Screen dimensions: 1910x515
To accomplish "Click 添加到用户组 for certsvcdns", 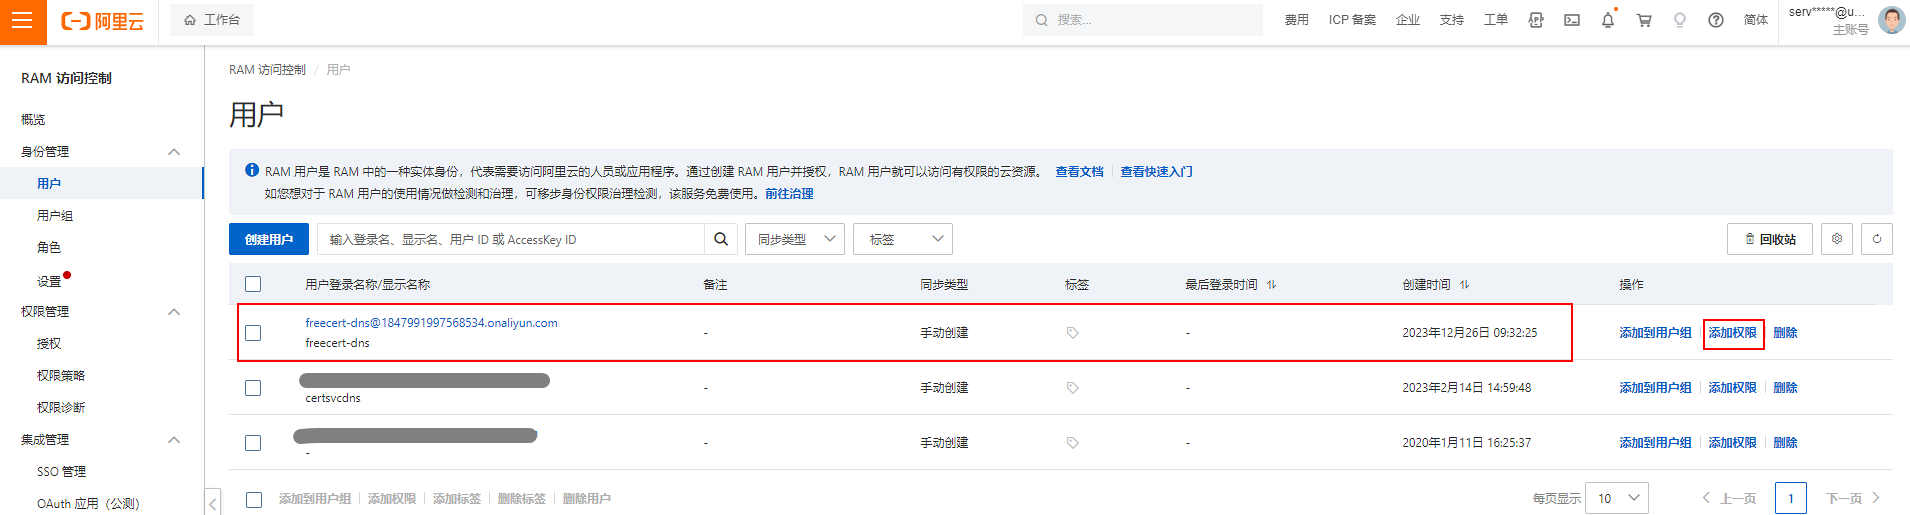I will pos(1655,388).
